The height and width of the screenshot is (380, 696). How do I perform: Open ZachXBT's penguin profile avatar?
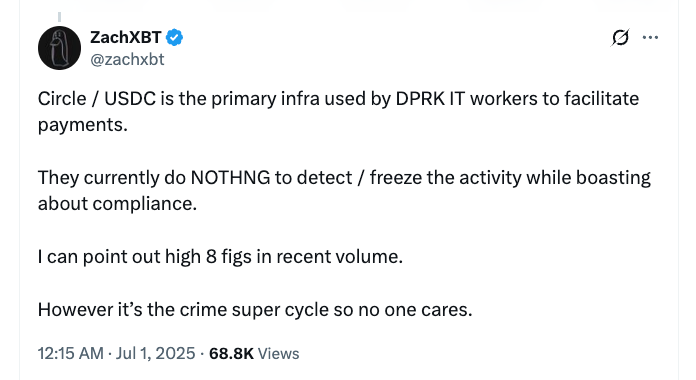(x=59, y=48)
